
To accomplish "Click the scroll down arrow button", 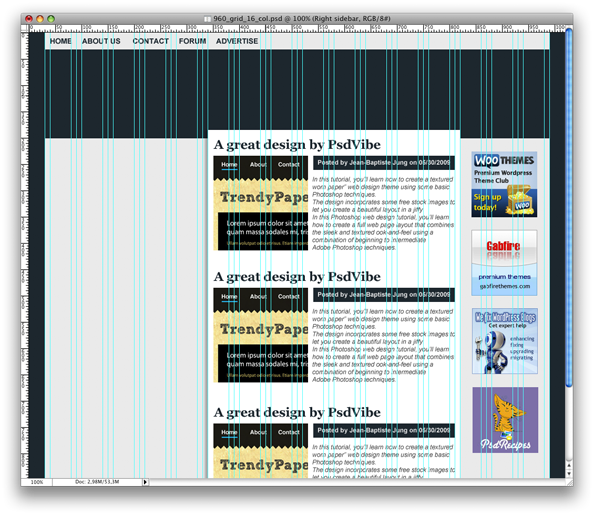I will click(x=569, y=474).
